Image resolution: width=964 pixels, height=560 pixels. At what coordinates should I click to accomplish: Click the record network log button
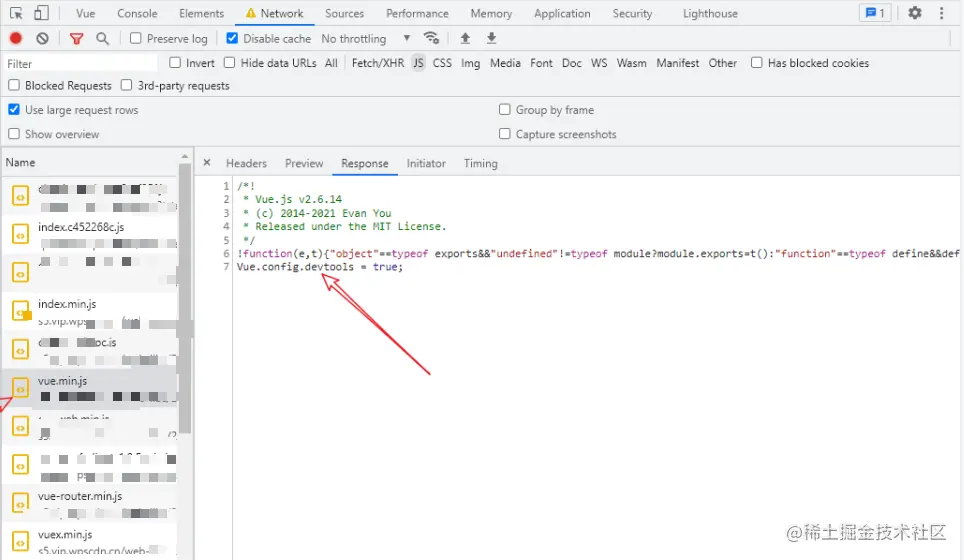16,38
